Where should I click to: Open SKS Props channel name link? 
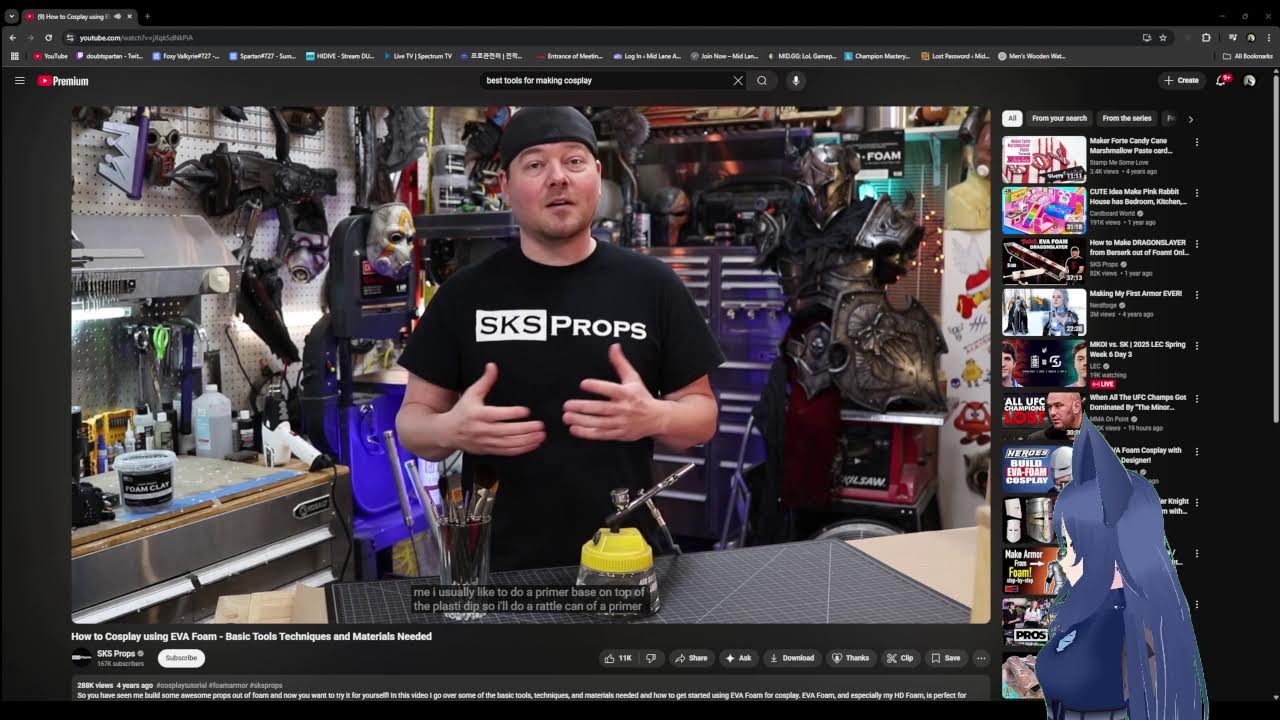coord(116,654)
